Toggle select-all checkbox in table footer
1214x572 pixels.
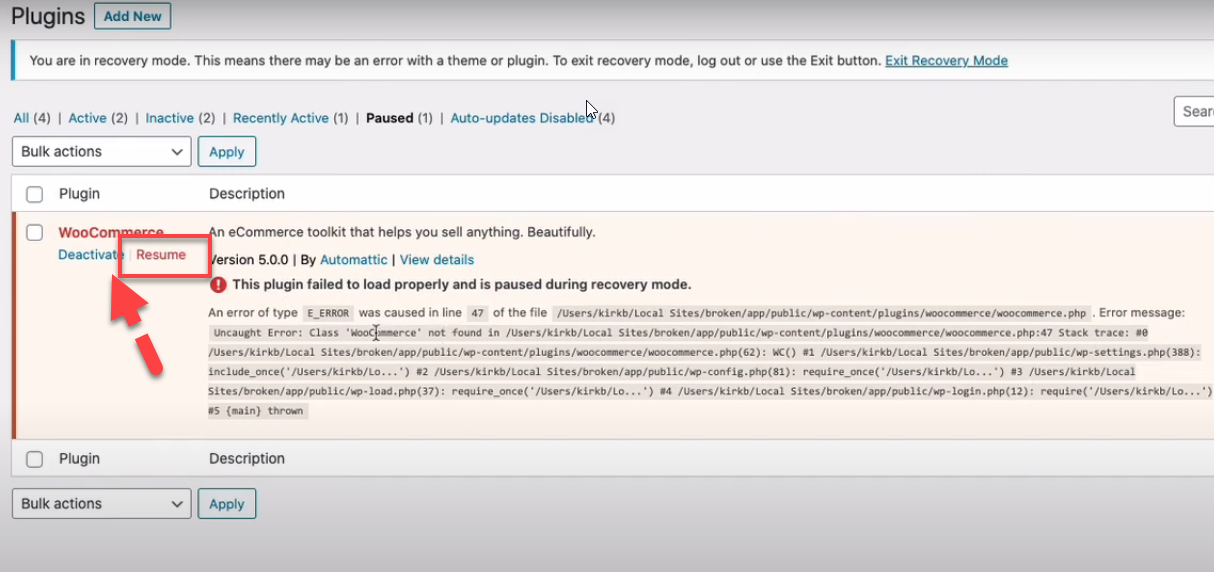[35, 459]
